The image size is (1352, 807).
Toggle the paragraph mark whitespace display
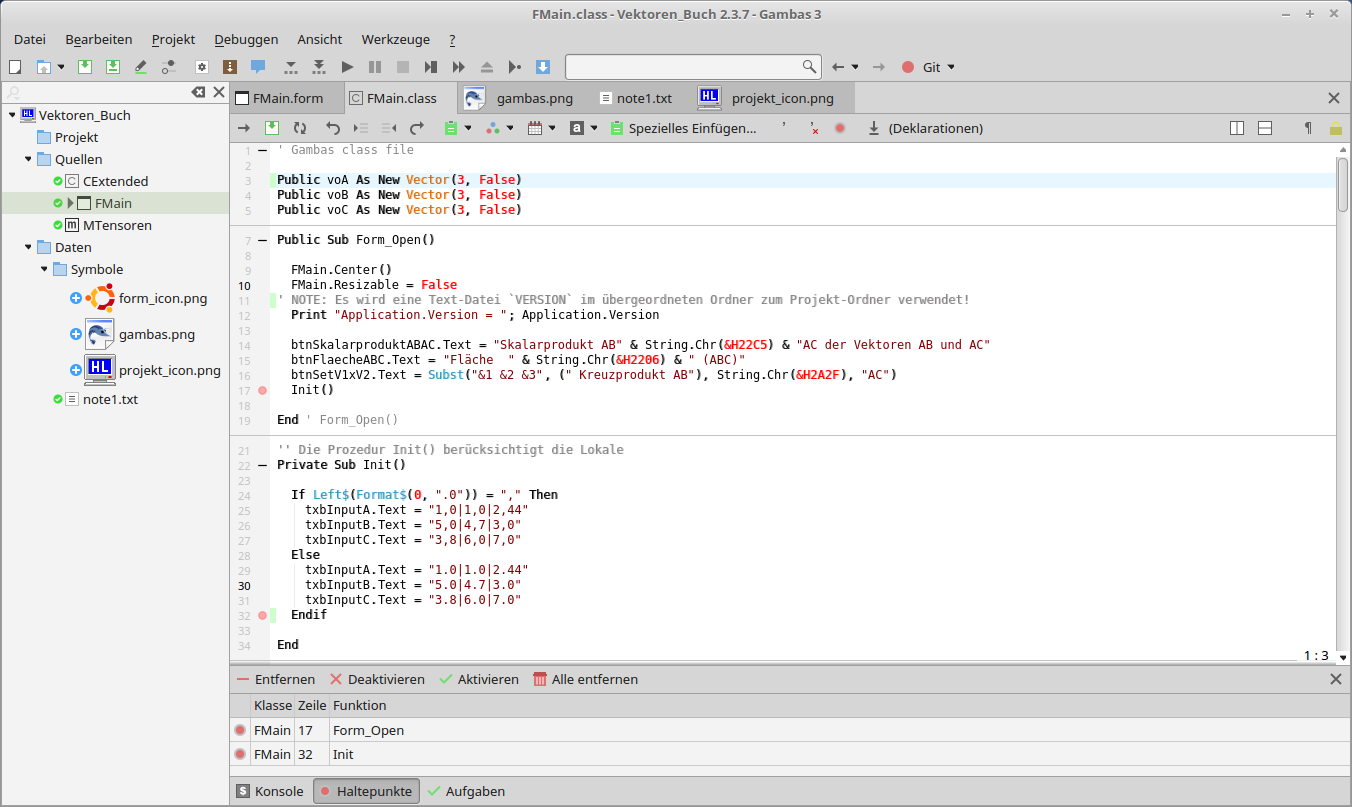click(x=1307, y=128)
